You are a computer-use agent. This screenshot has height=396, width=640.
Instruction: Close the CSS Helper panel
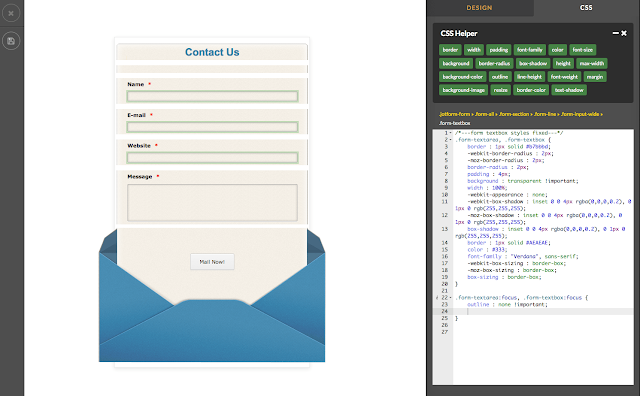[x=624, y=33]
